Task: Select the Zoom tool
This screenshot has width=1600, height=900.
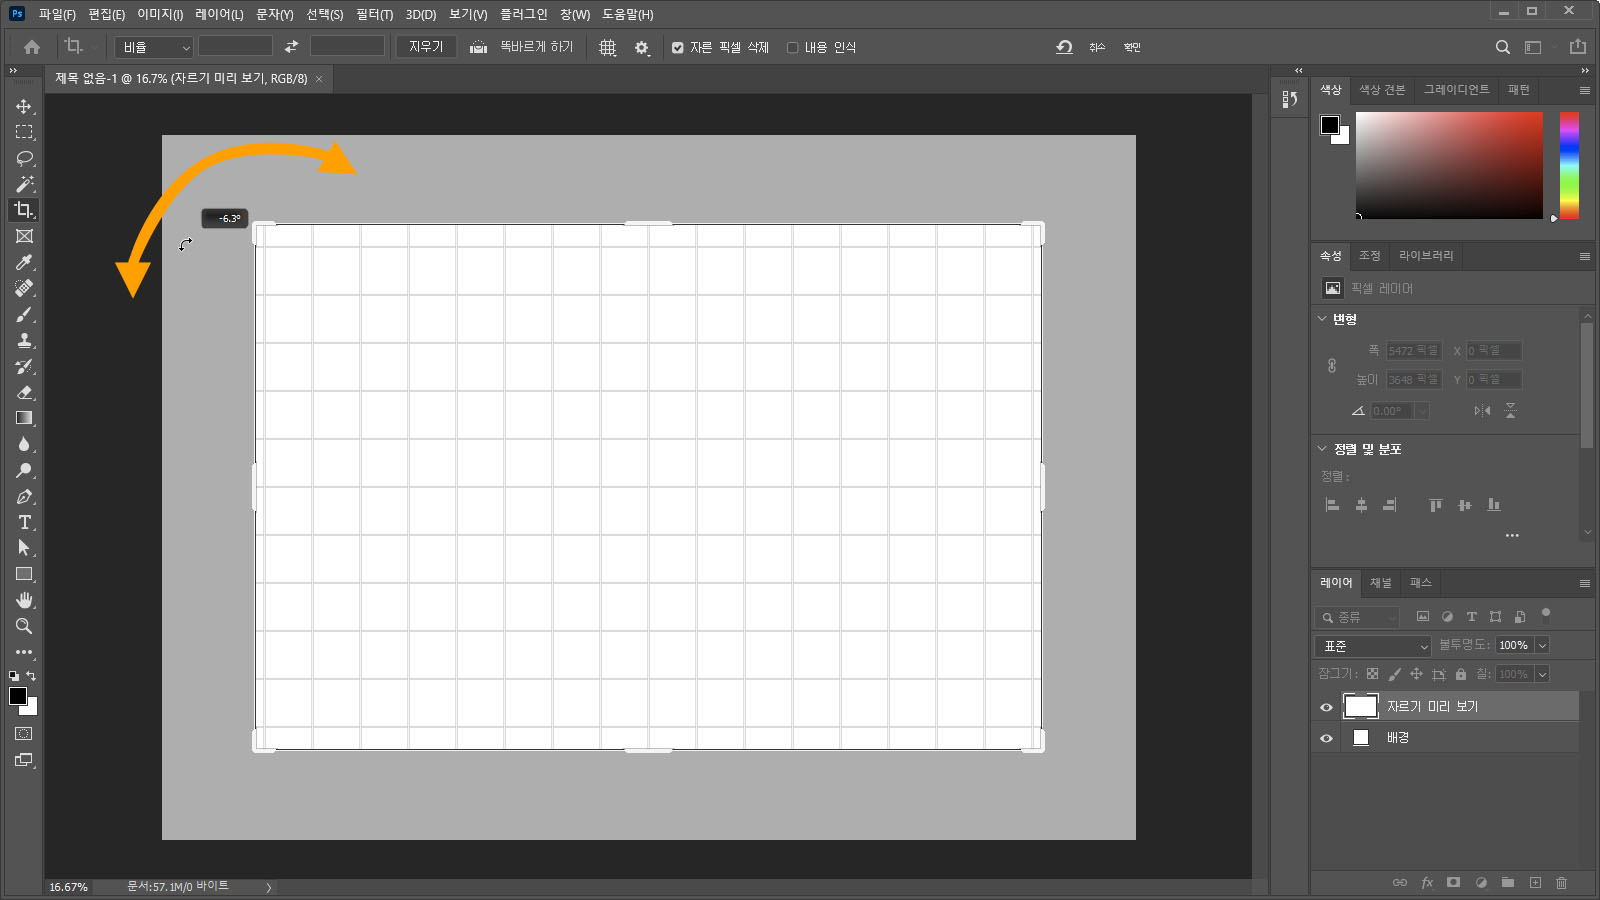Action: pyautogui.click(x=24, y=626)
